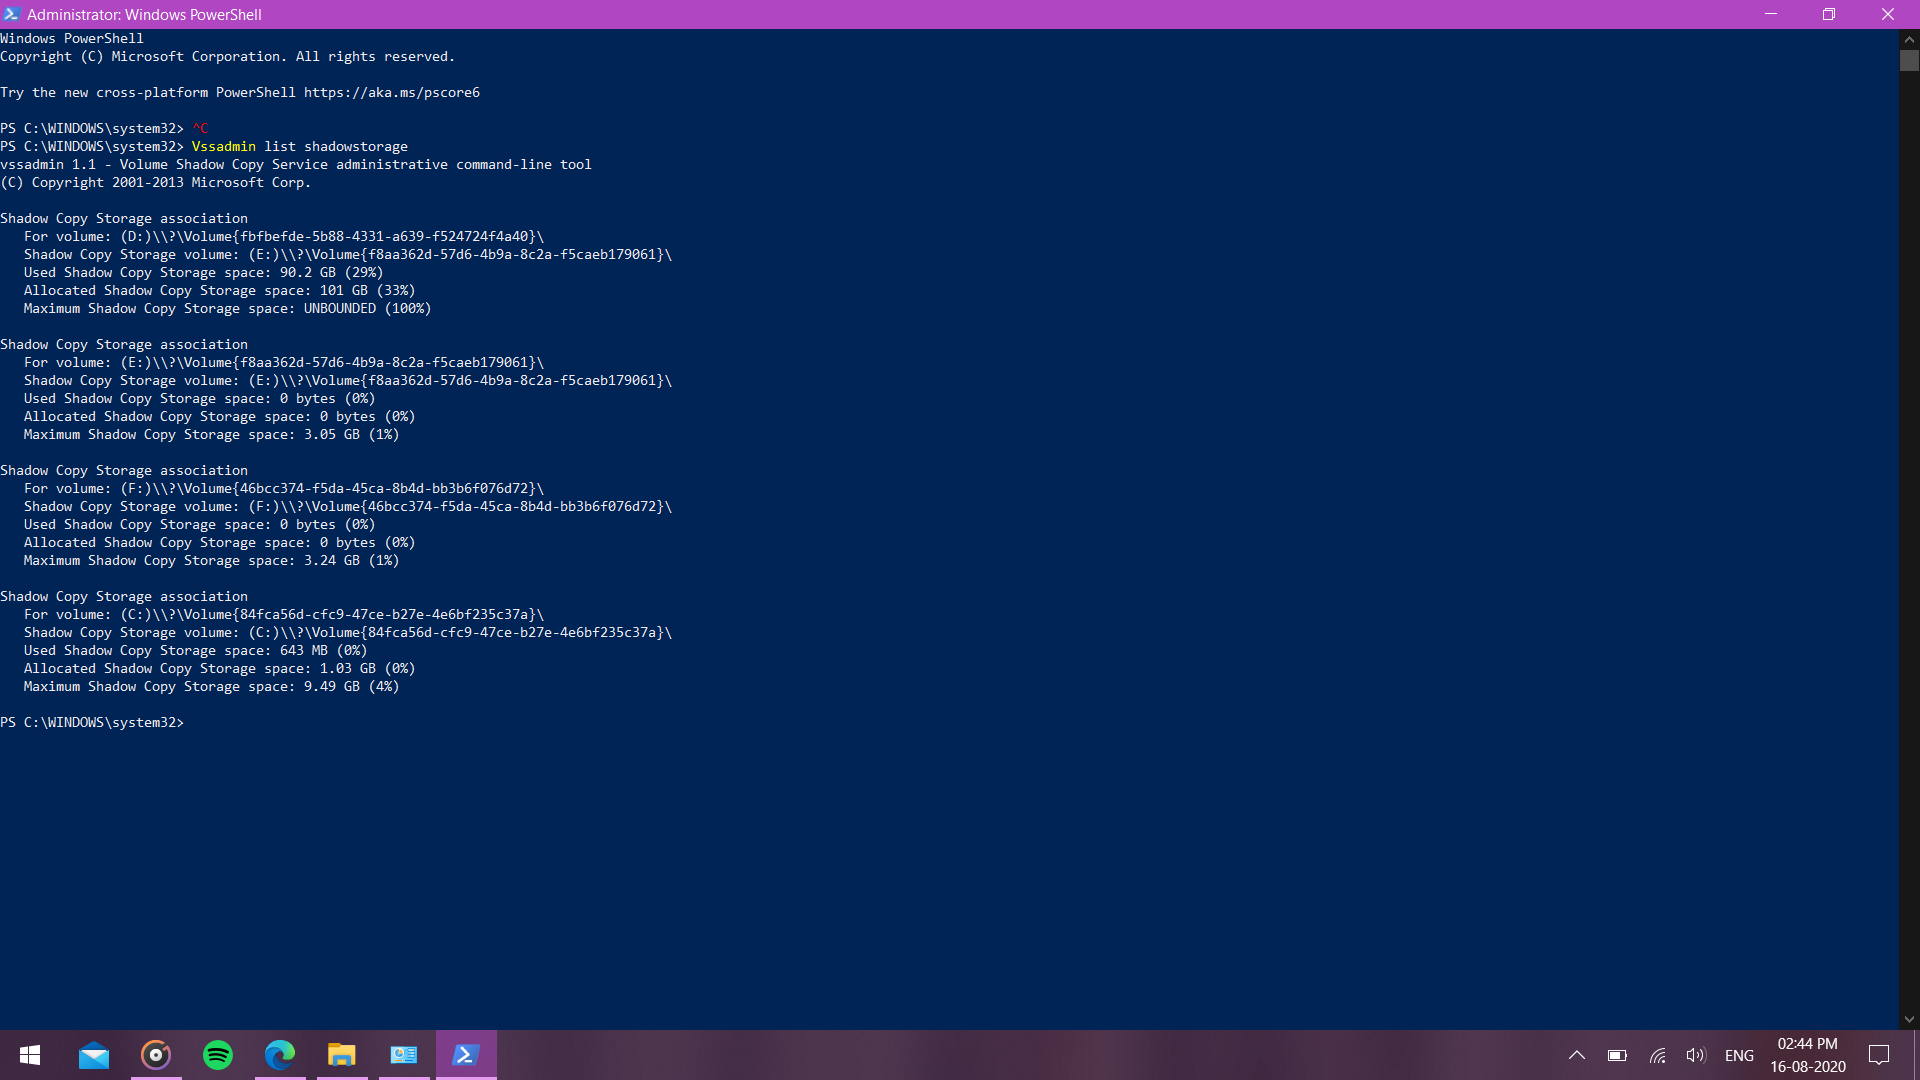Switch to Microsoft Edge in taskbar
The image size is (1920, 1080).
(x=280, y=1055)
